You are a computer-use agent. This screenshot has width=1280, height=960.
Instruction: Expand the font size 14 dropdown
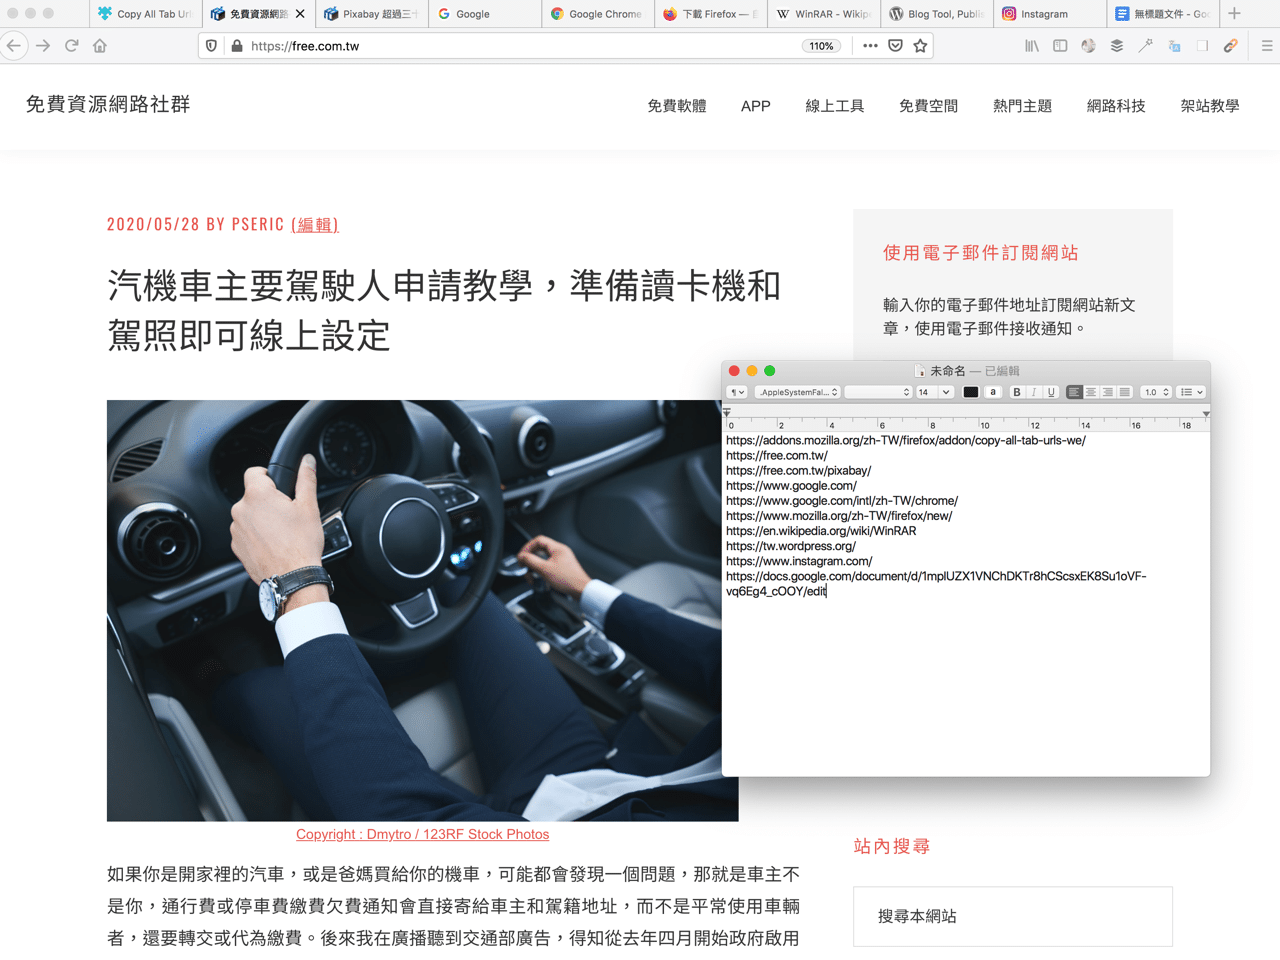[x=945, y=392]
